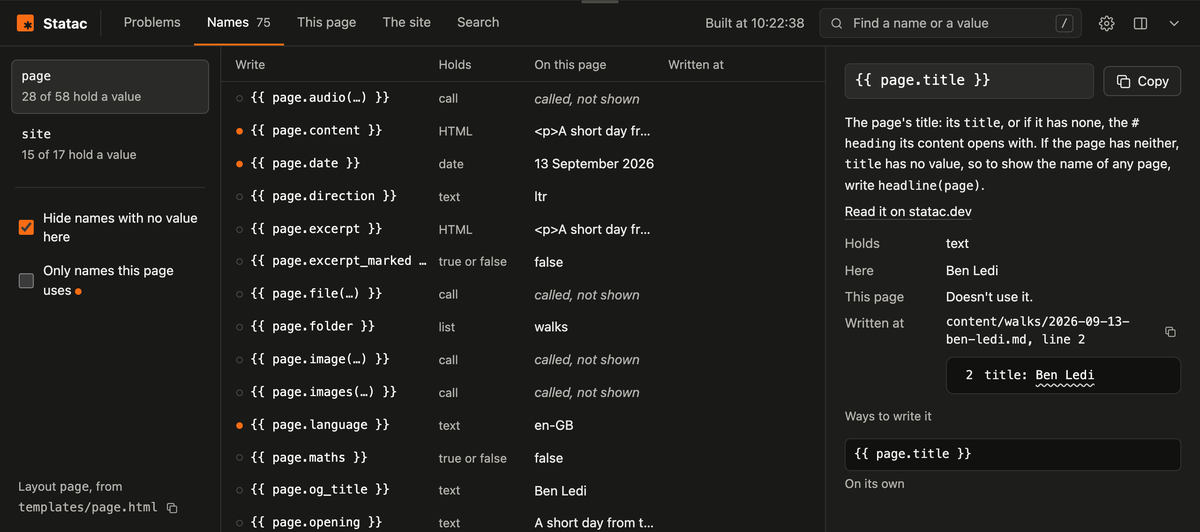Image resolution: width=1200 pixels, height=532 pixels.
Task: Click the title: Ben Ledi source line
Action: point(1064,375)
